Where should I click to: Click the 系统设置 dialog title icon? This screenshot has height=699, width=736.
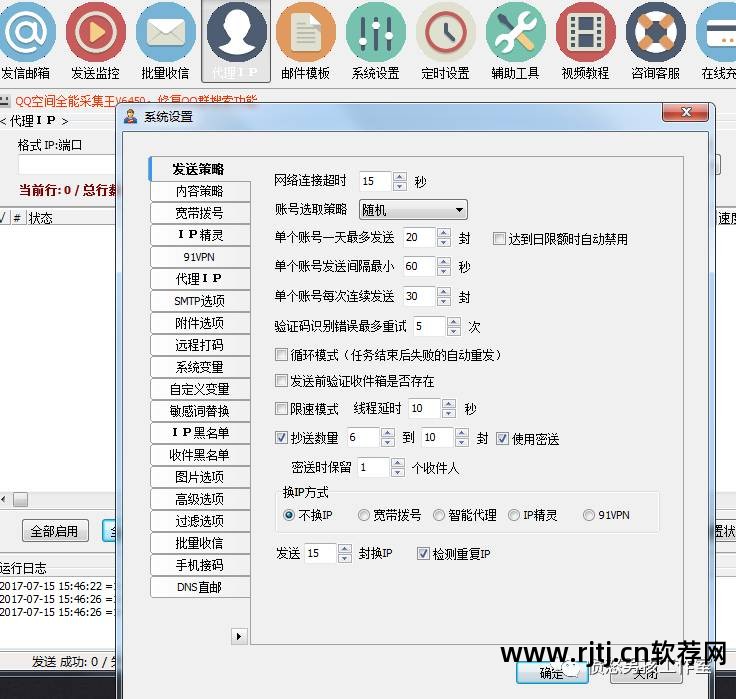pyautogui.click(x=130, y=116)
